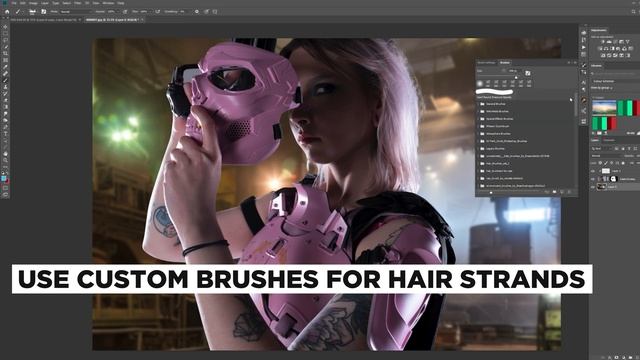Close the active document tab
The height and width of the screenshot is (360, 640).
point(142,19)
